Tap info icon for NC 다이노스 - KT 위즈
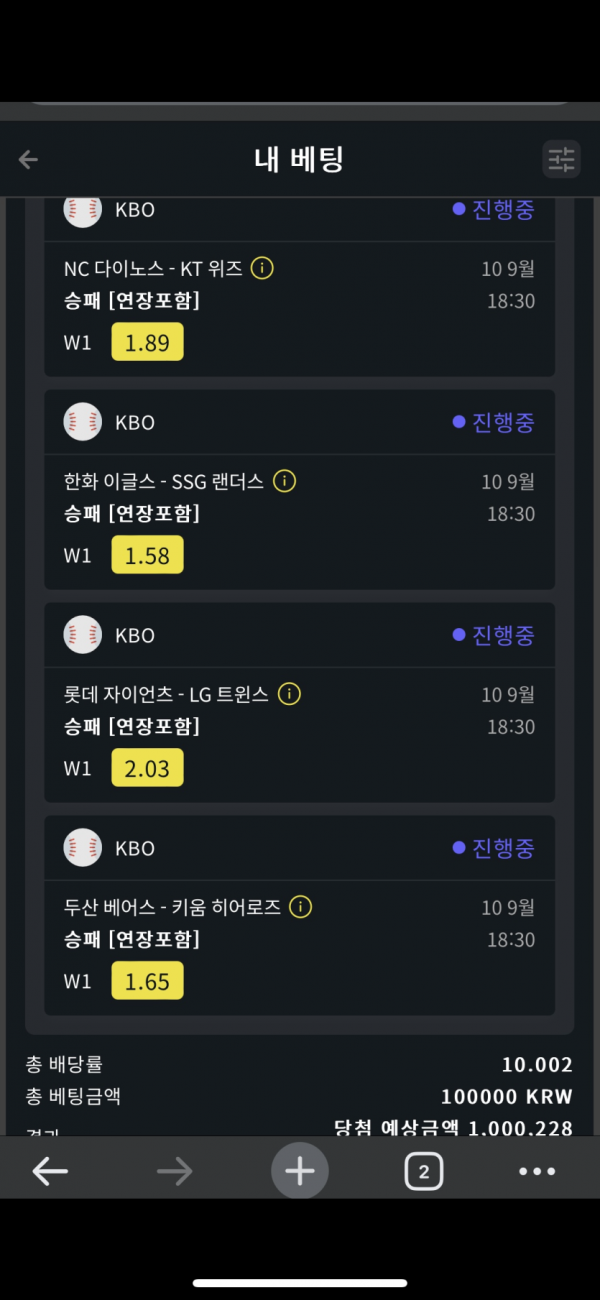Screen dimensions: 600x1300 (x=262, y=268)
